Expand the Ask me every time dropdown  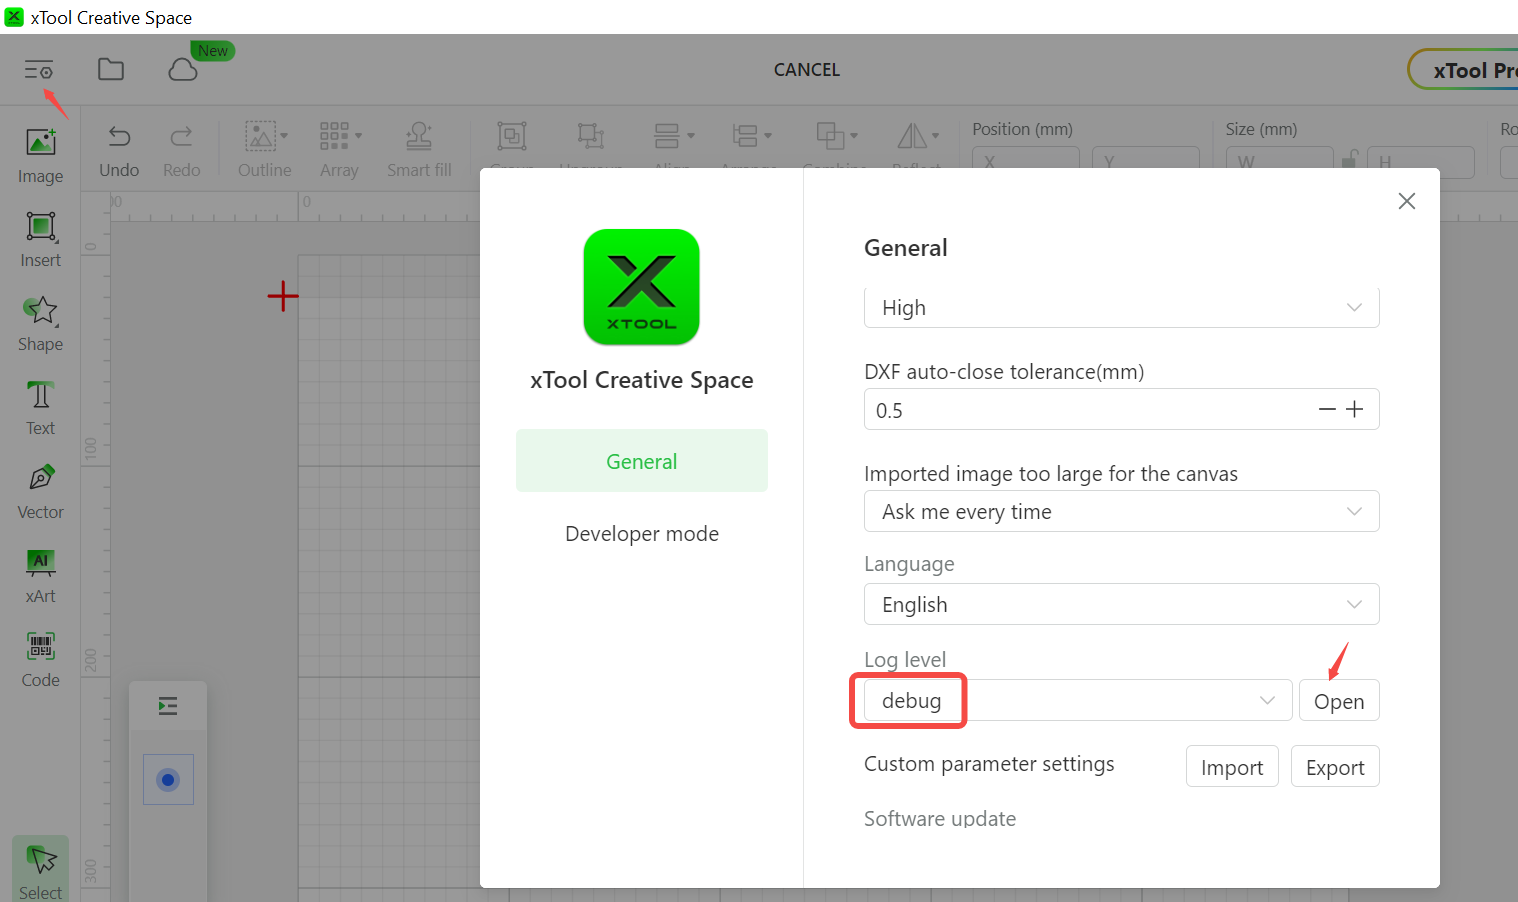[x=1121, y=511]
